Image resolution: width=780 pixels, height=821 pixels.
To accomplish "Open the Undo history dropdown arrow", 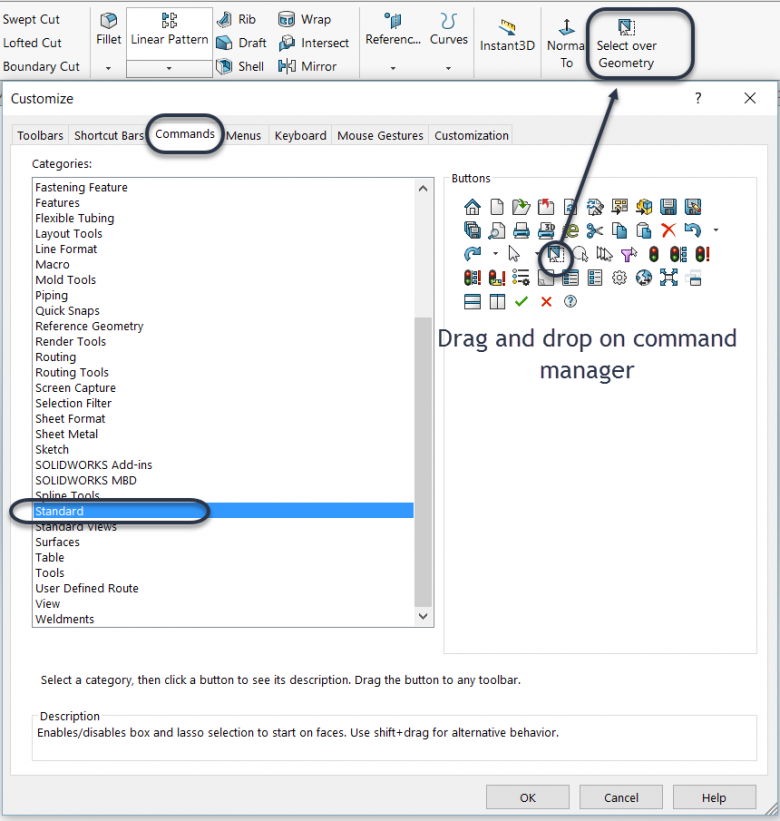I will tap(716, 230).
